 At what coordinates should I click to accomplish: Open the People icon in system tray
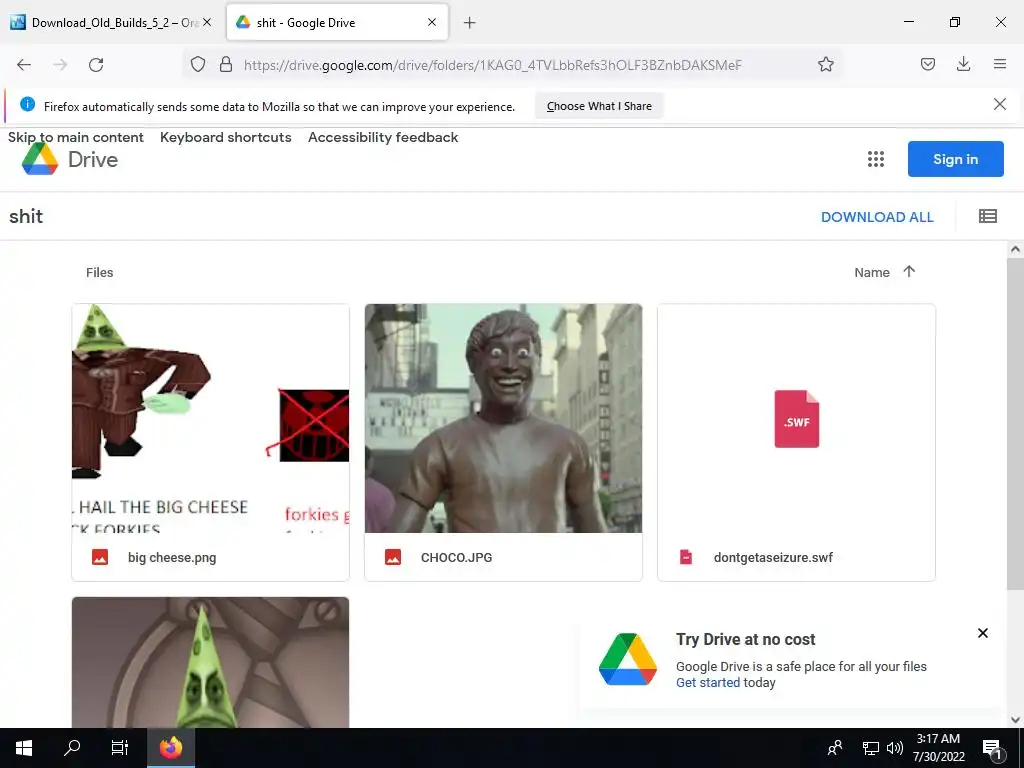pyautogui.click(x=835, y=748)
